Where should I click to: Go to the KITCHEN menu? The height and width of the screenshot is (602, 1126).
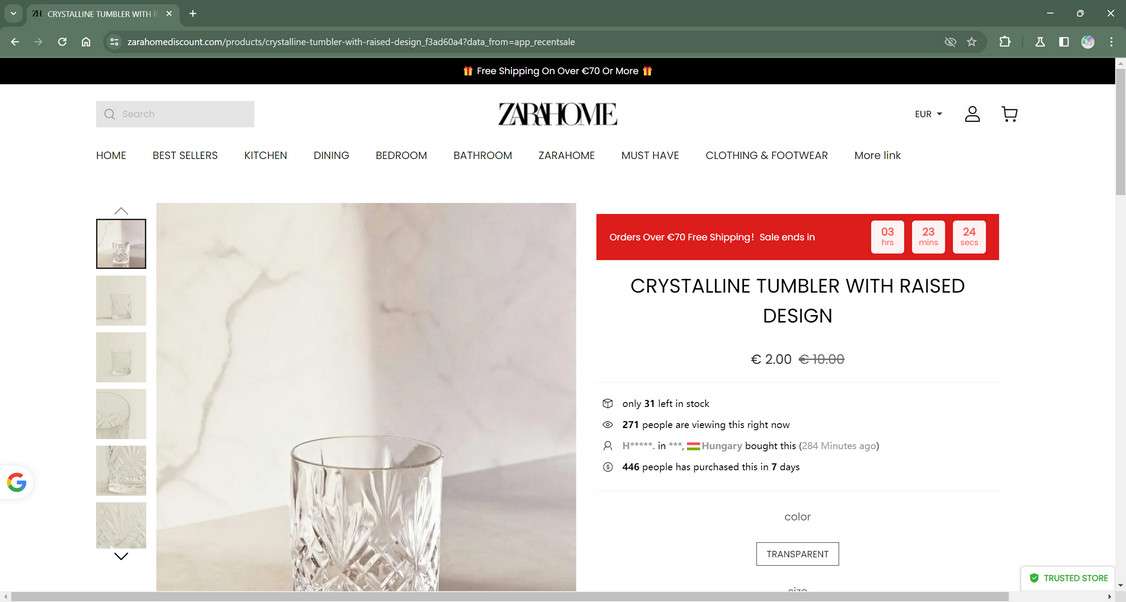266,155
